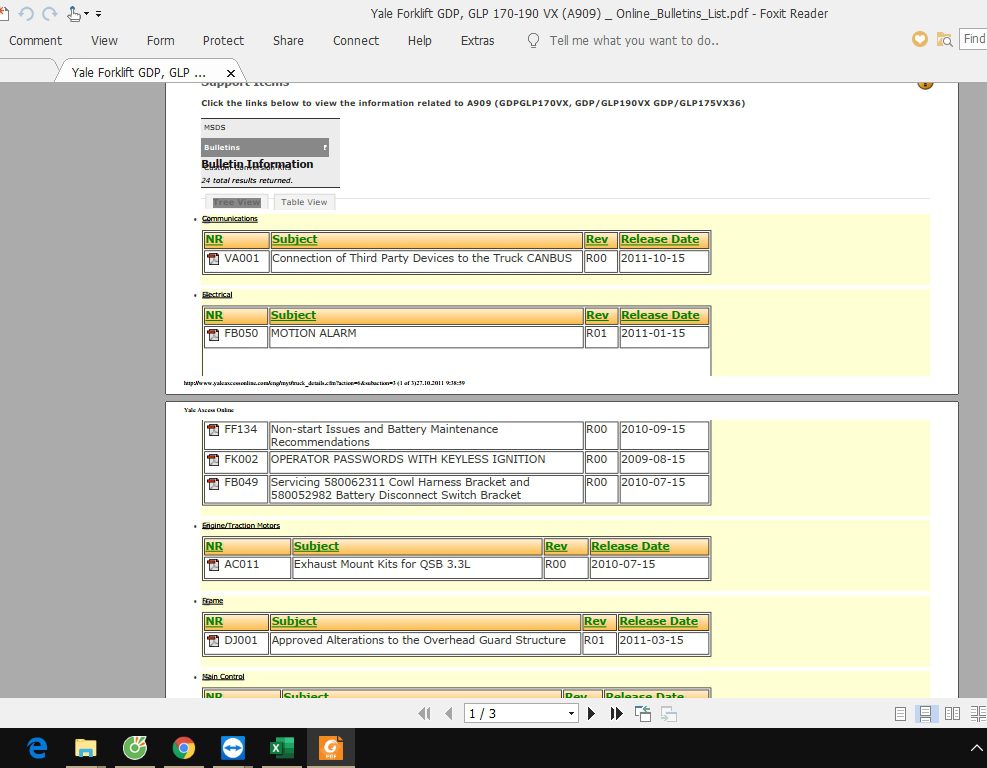Screen dimensions: 987x768
Task: Switch to the Table View tab
Action: coord(304,202)
